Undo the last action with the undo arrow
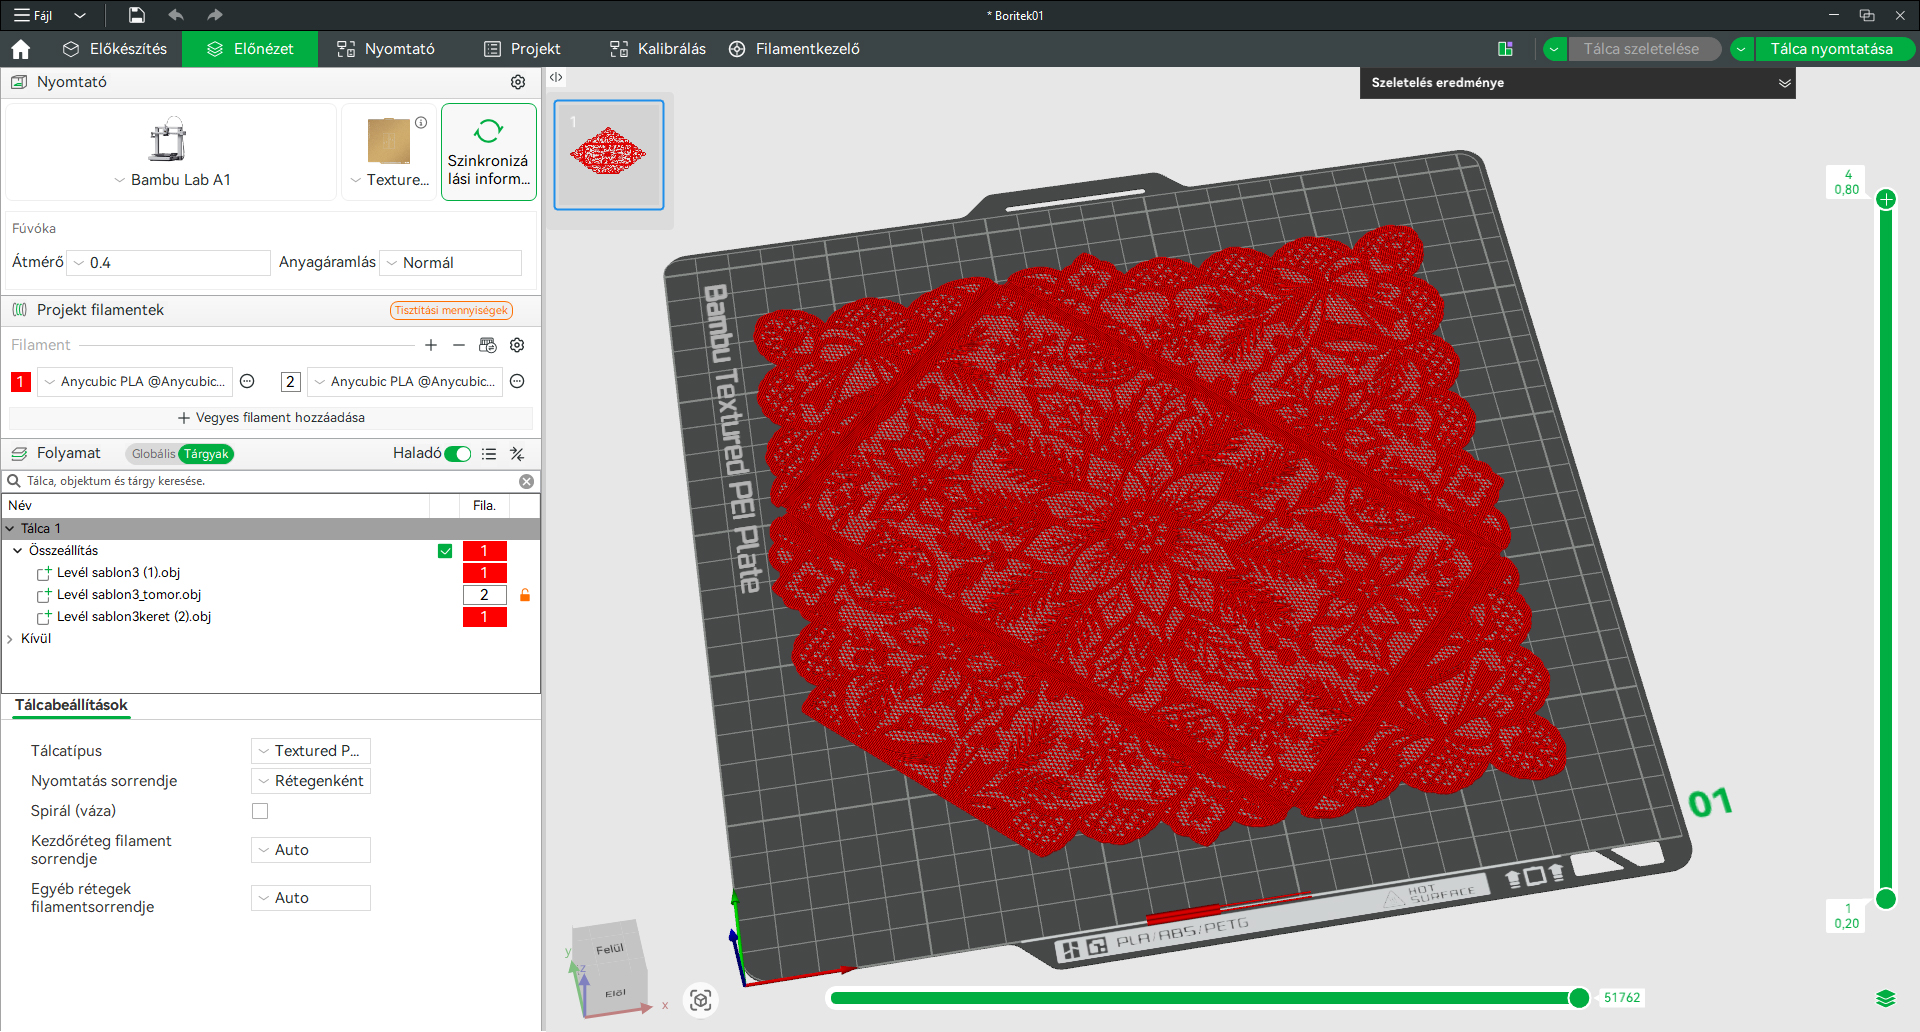 176,15
